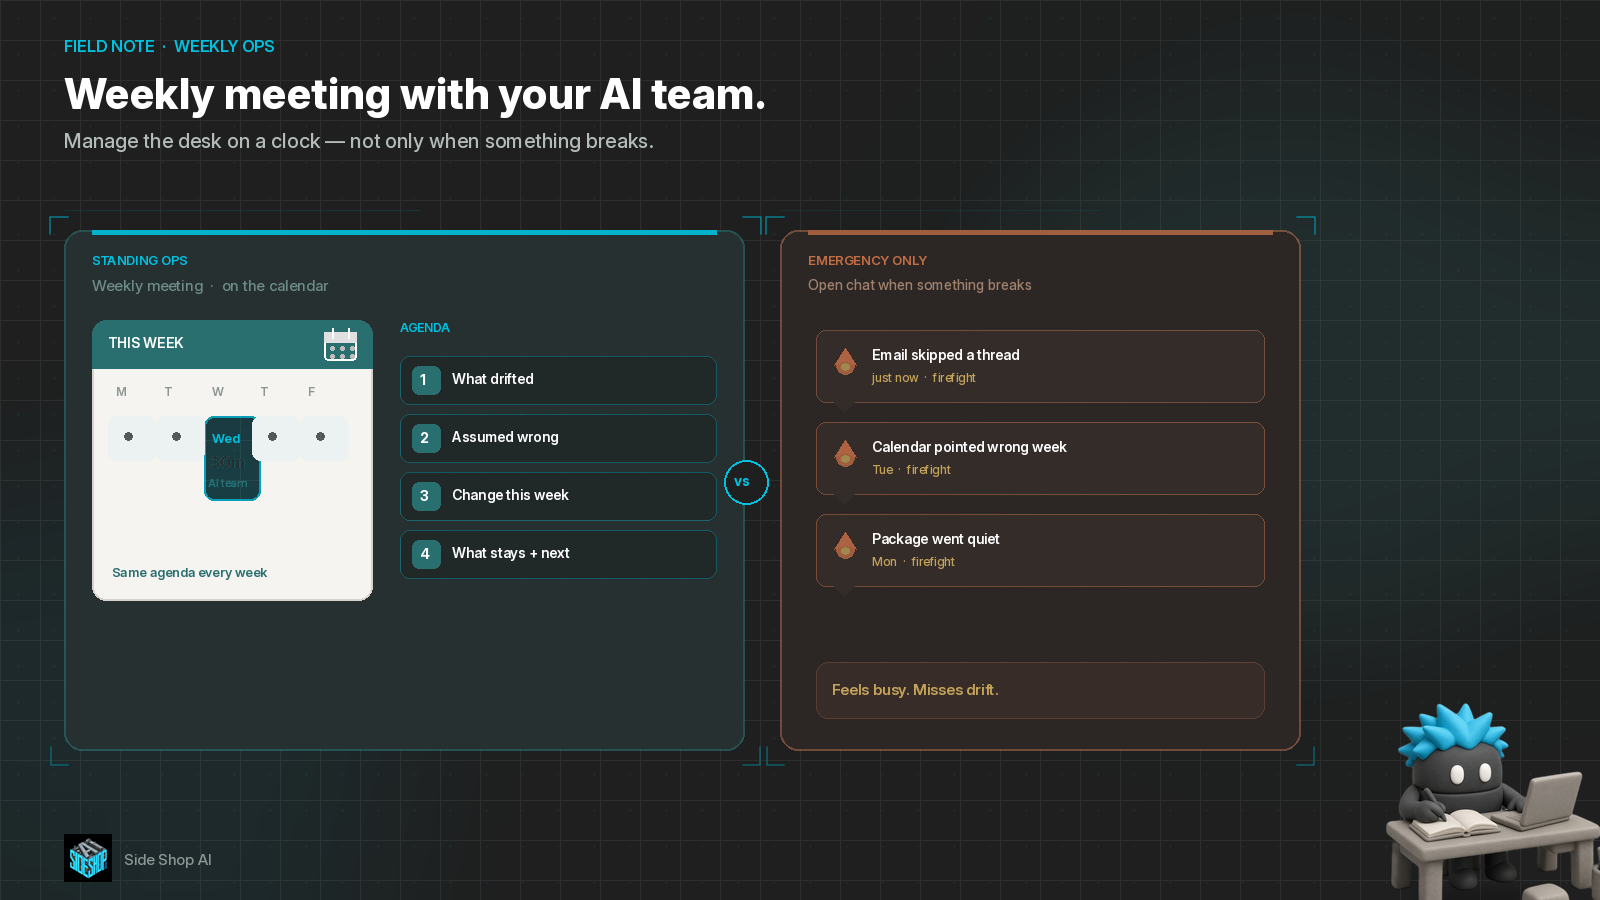Viewport: 1600px width, 900px height.
Task: Click the Package went quiet card title
Action: tap(935, 539)
